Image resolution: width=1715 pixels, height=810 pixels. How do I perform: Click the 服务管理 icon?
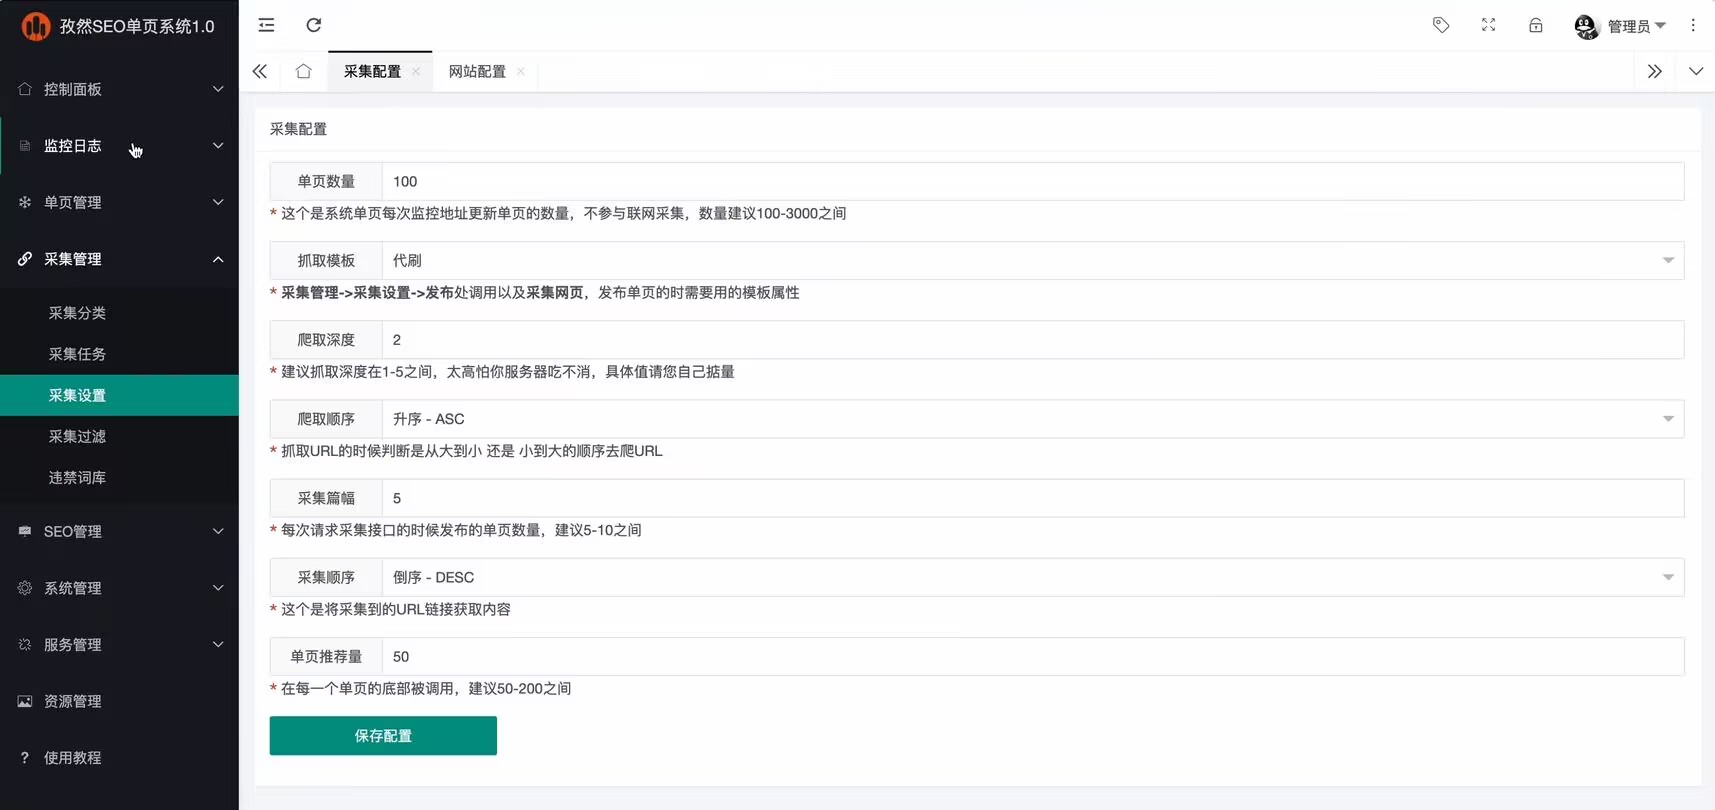(25, 645)
